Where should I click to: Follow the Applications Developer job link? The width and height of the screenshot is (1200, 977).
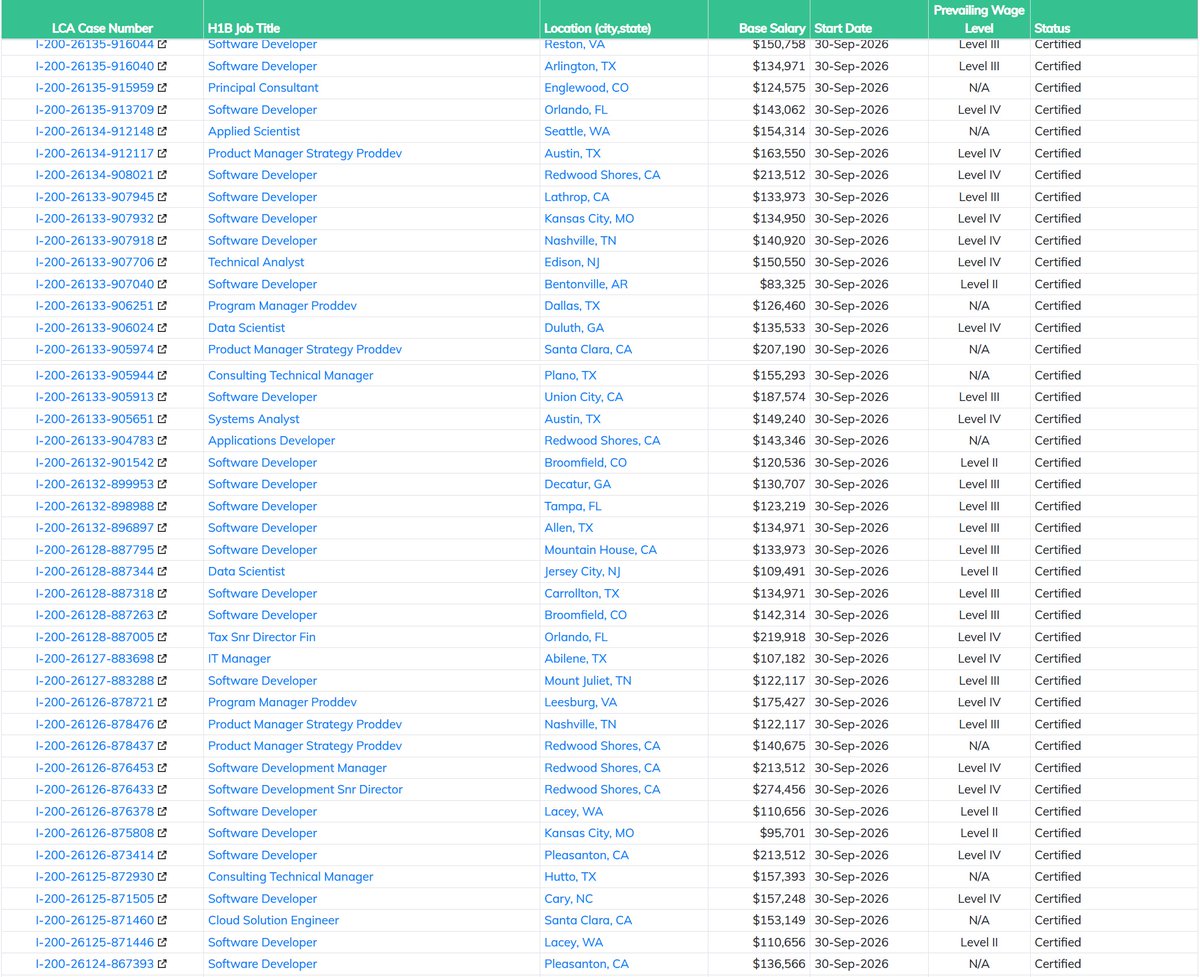(x=272, y=441)
